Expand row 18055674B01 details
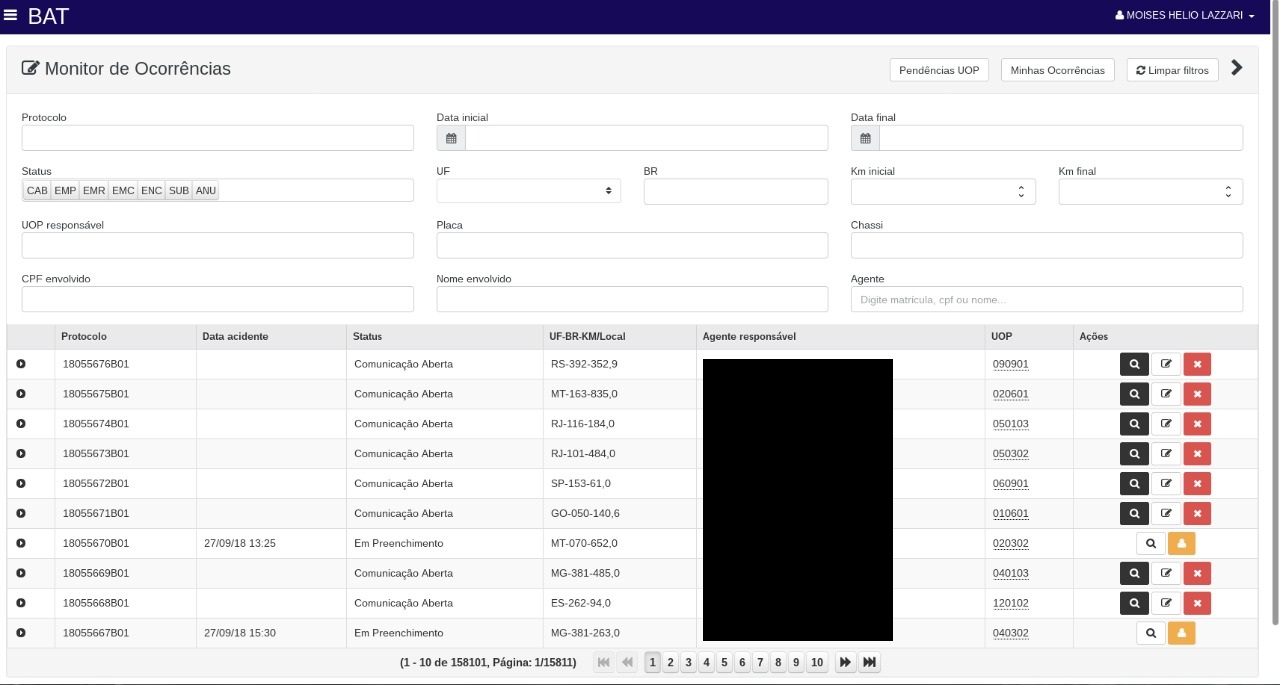 (21, 424)
